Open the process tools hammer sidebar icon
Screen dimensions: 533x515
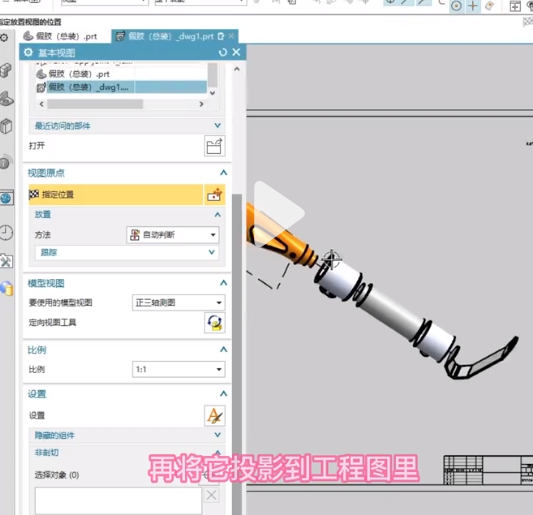coord(6,261)
